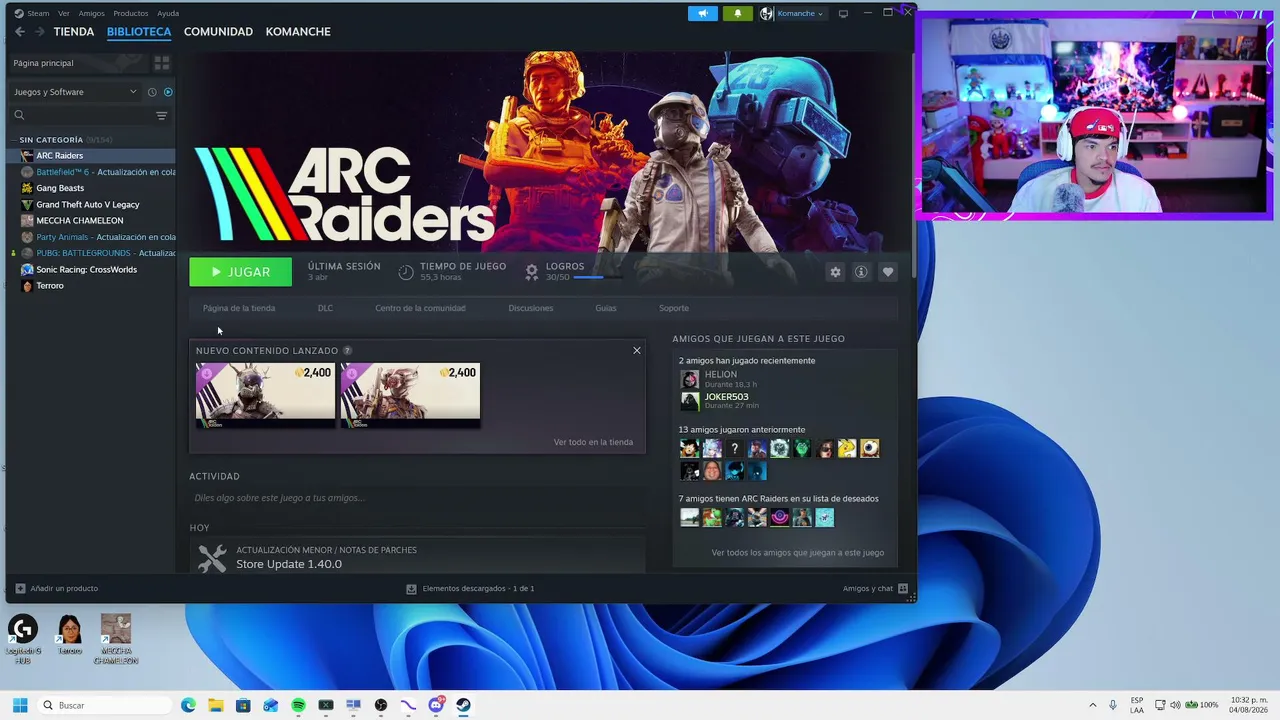Open the DLC link

[325, 308]
